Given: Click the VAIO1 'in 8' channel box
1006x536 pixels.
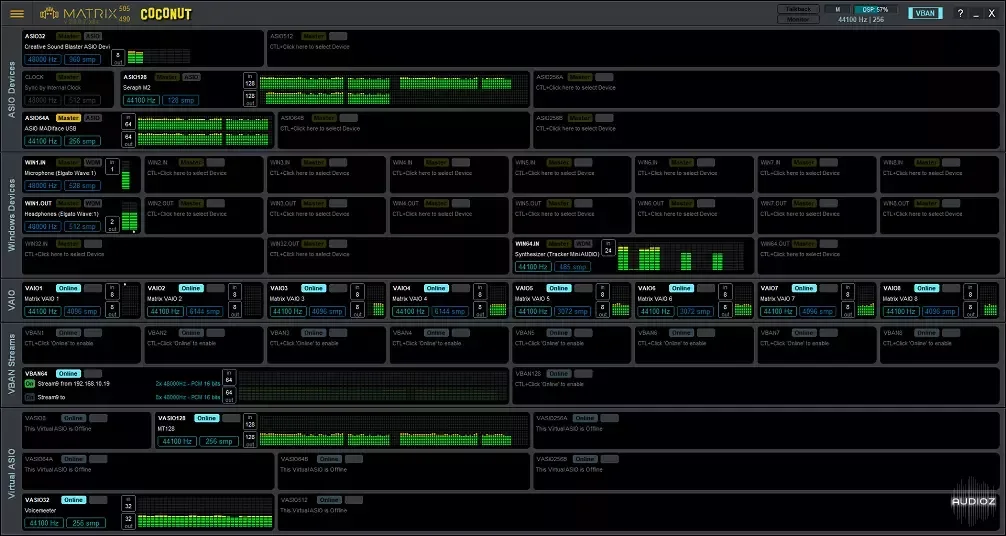Looking at the screenshot, I should tap(112, 291).
